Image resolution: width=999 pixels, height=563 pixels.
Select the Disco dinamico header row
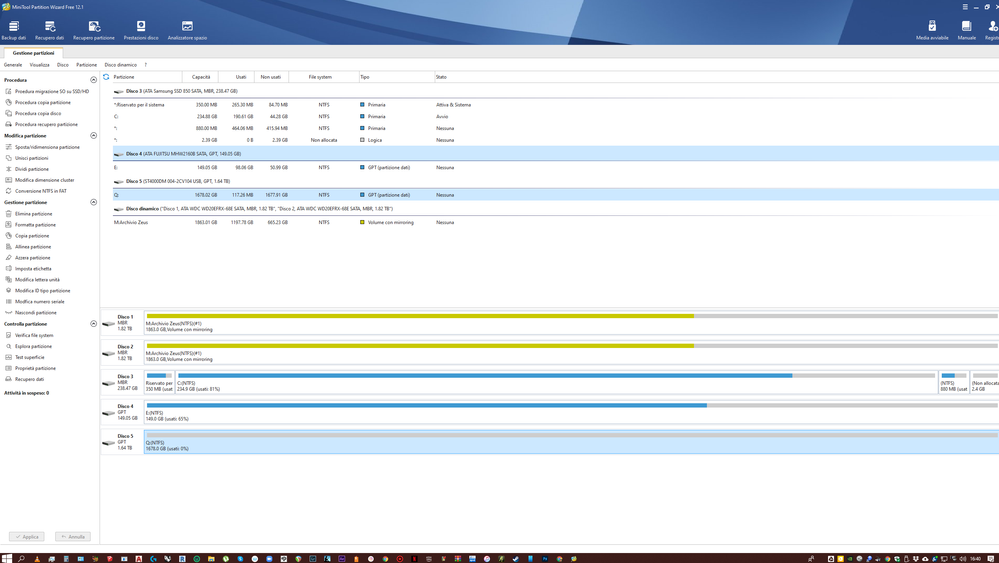[556, 209]
